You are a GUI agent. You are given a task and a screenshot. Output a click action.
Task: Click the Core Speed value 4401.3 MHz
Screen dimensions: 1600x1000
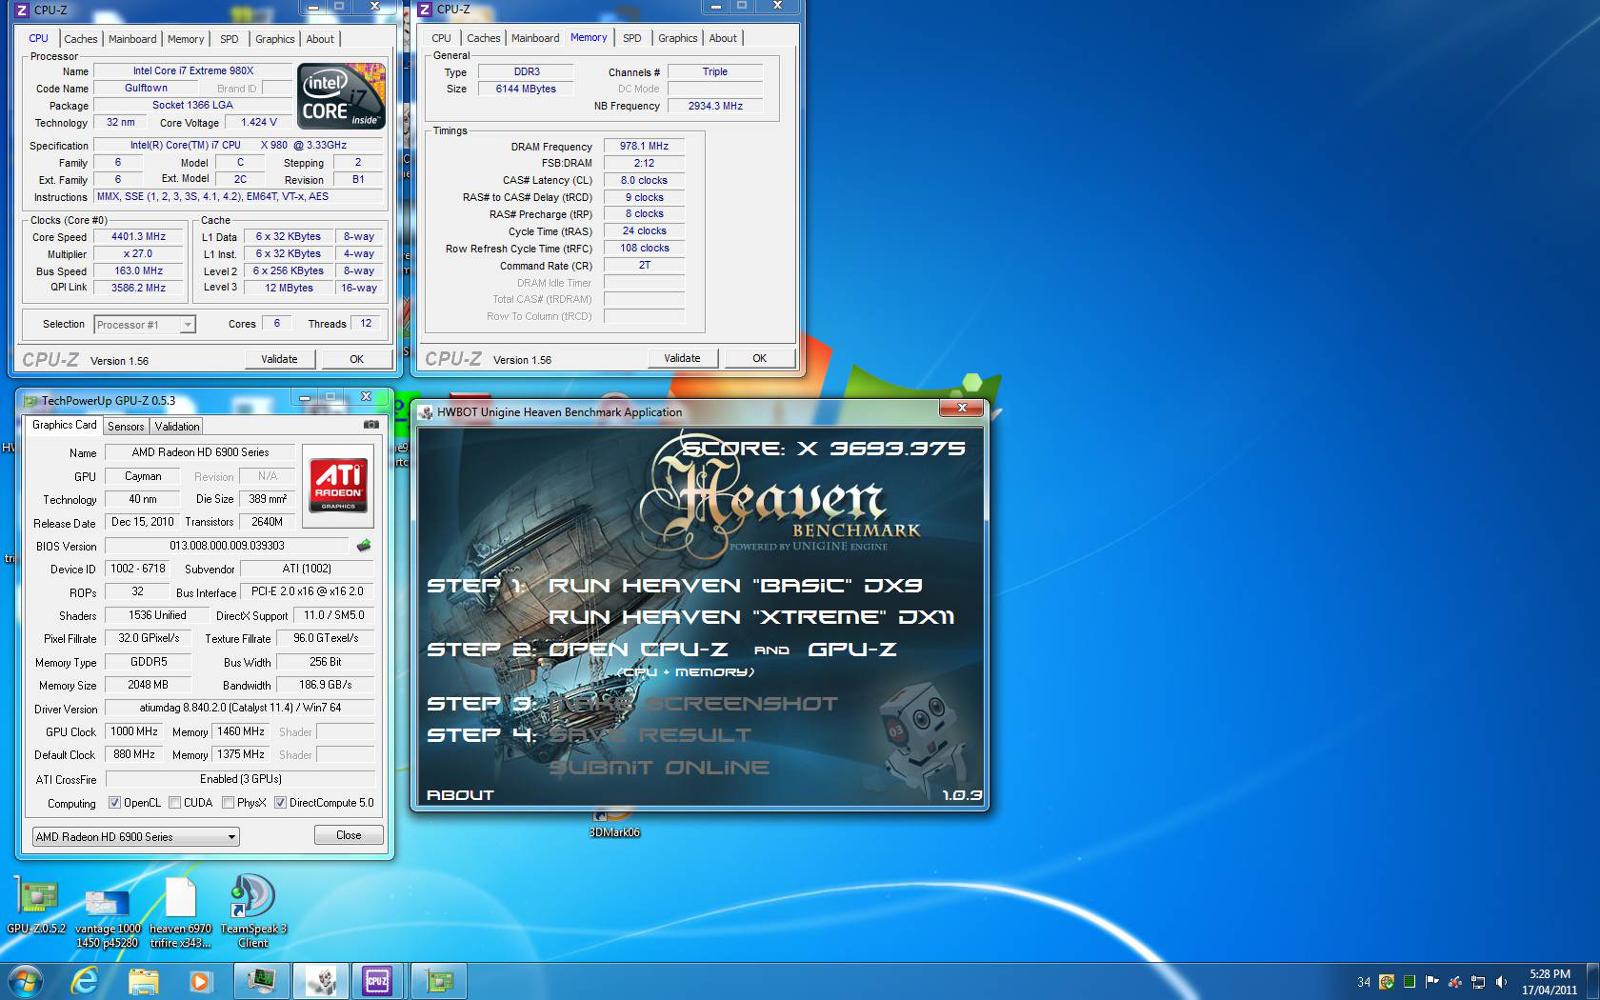[139, 237]
